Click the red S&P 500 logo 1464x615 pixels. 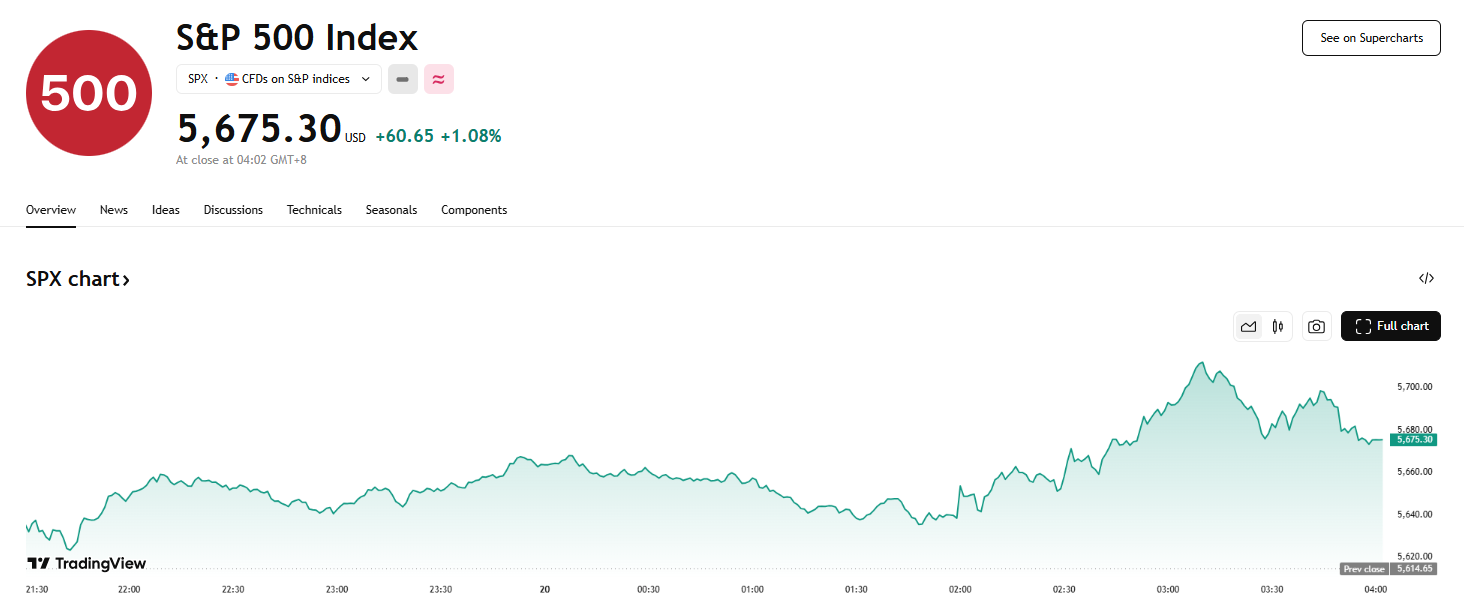pyautogui.click(x=88, y=93)
